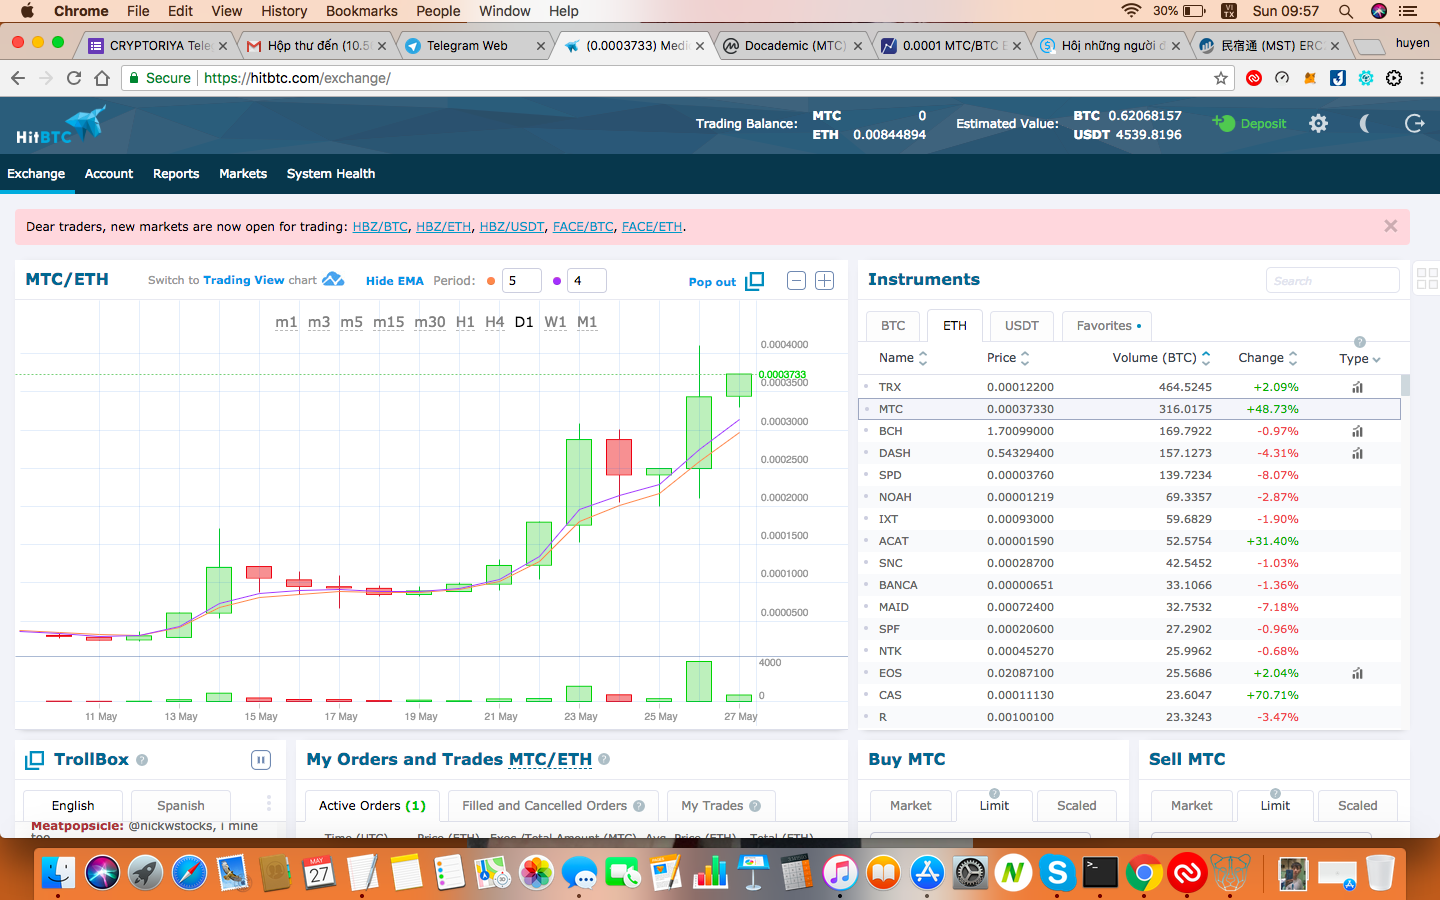Screen dimensions: 1440x900
Task: Open the Bookmarks menu in menu bar
Action: 362,11
